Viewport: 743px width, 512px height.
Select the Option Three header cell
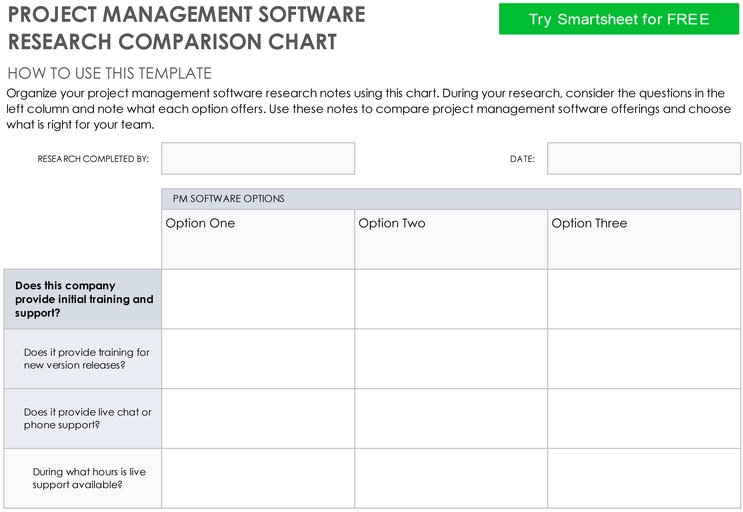[644, 239]
